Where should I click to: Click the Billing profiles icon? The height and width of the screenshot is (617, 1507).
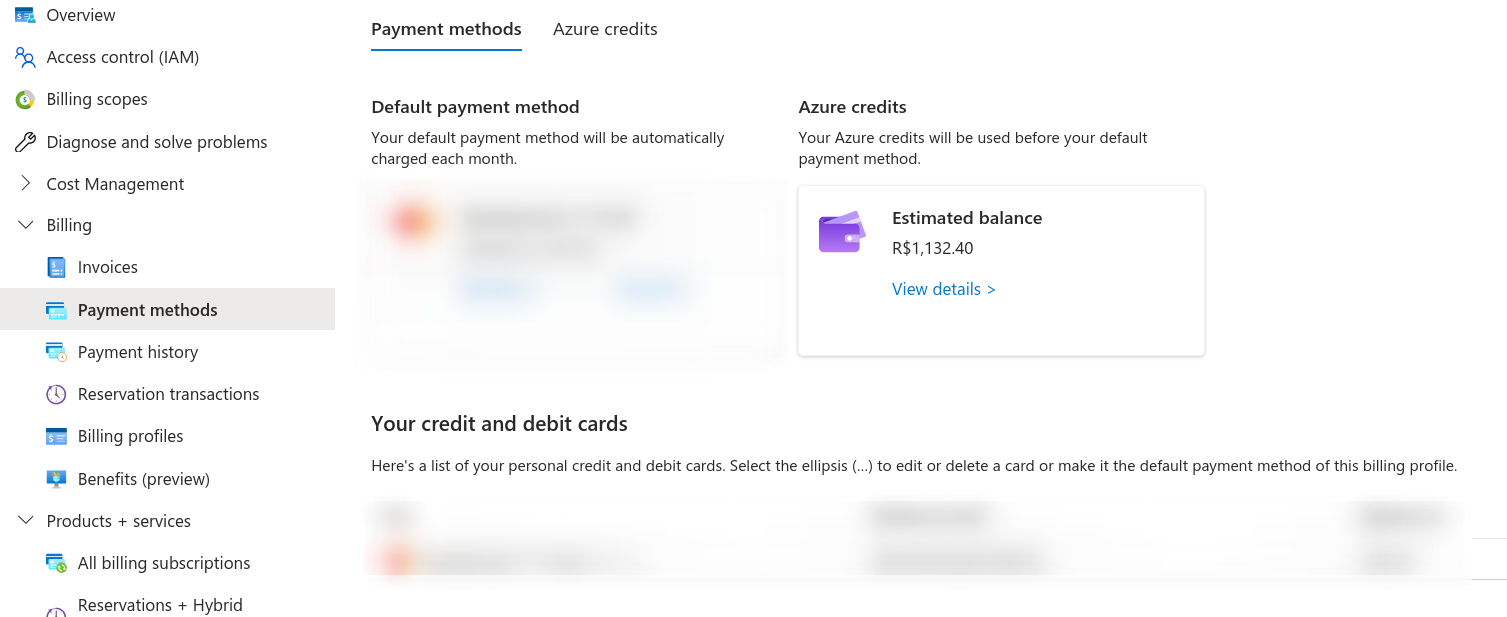click(x=56, y=436)
